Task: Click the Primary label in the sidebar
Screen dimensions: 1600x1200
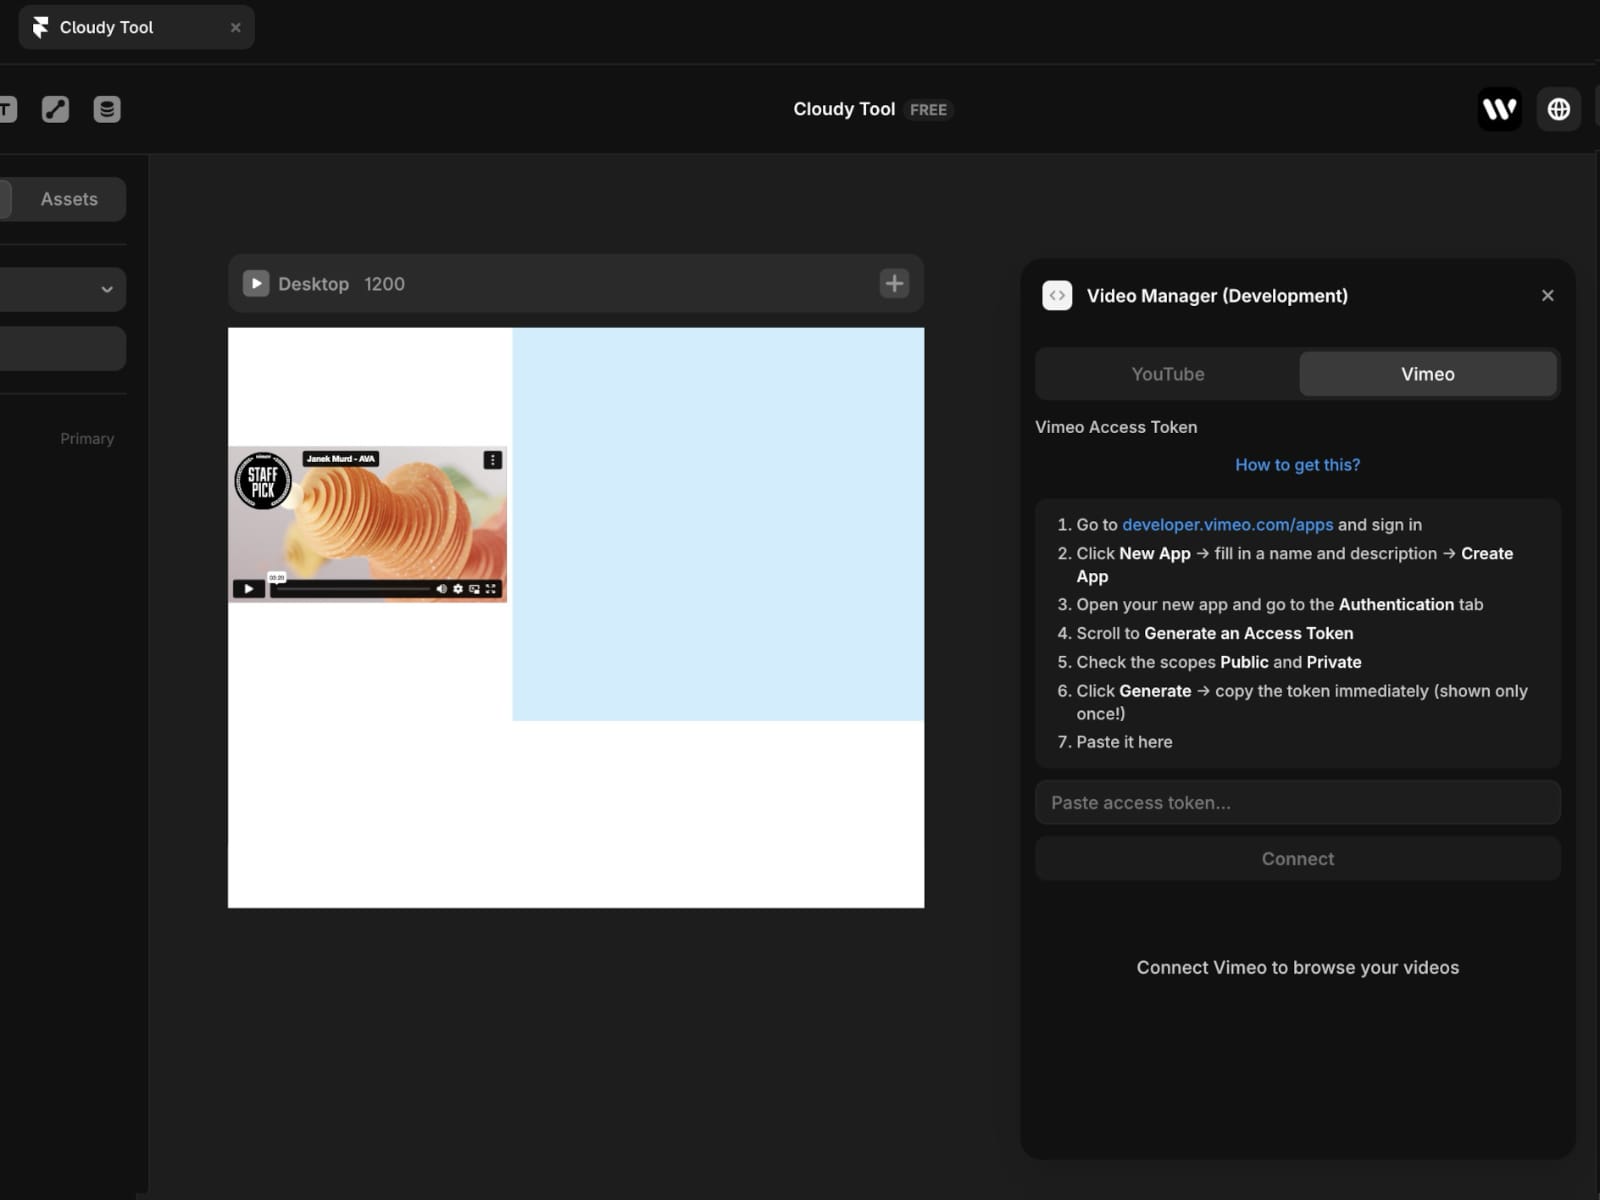Action: click(87, 439)
